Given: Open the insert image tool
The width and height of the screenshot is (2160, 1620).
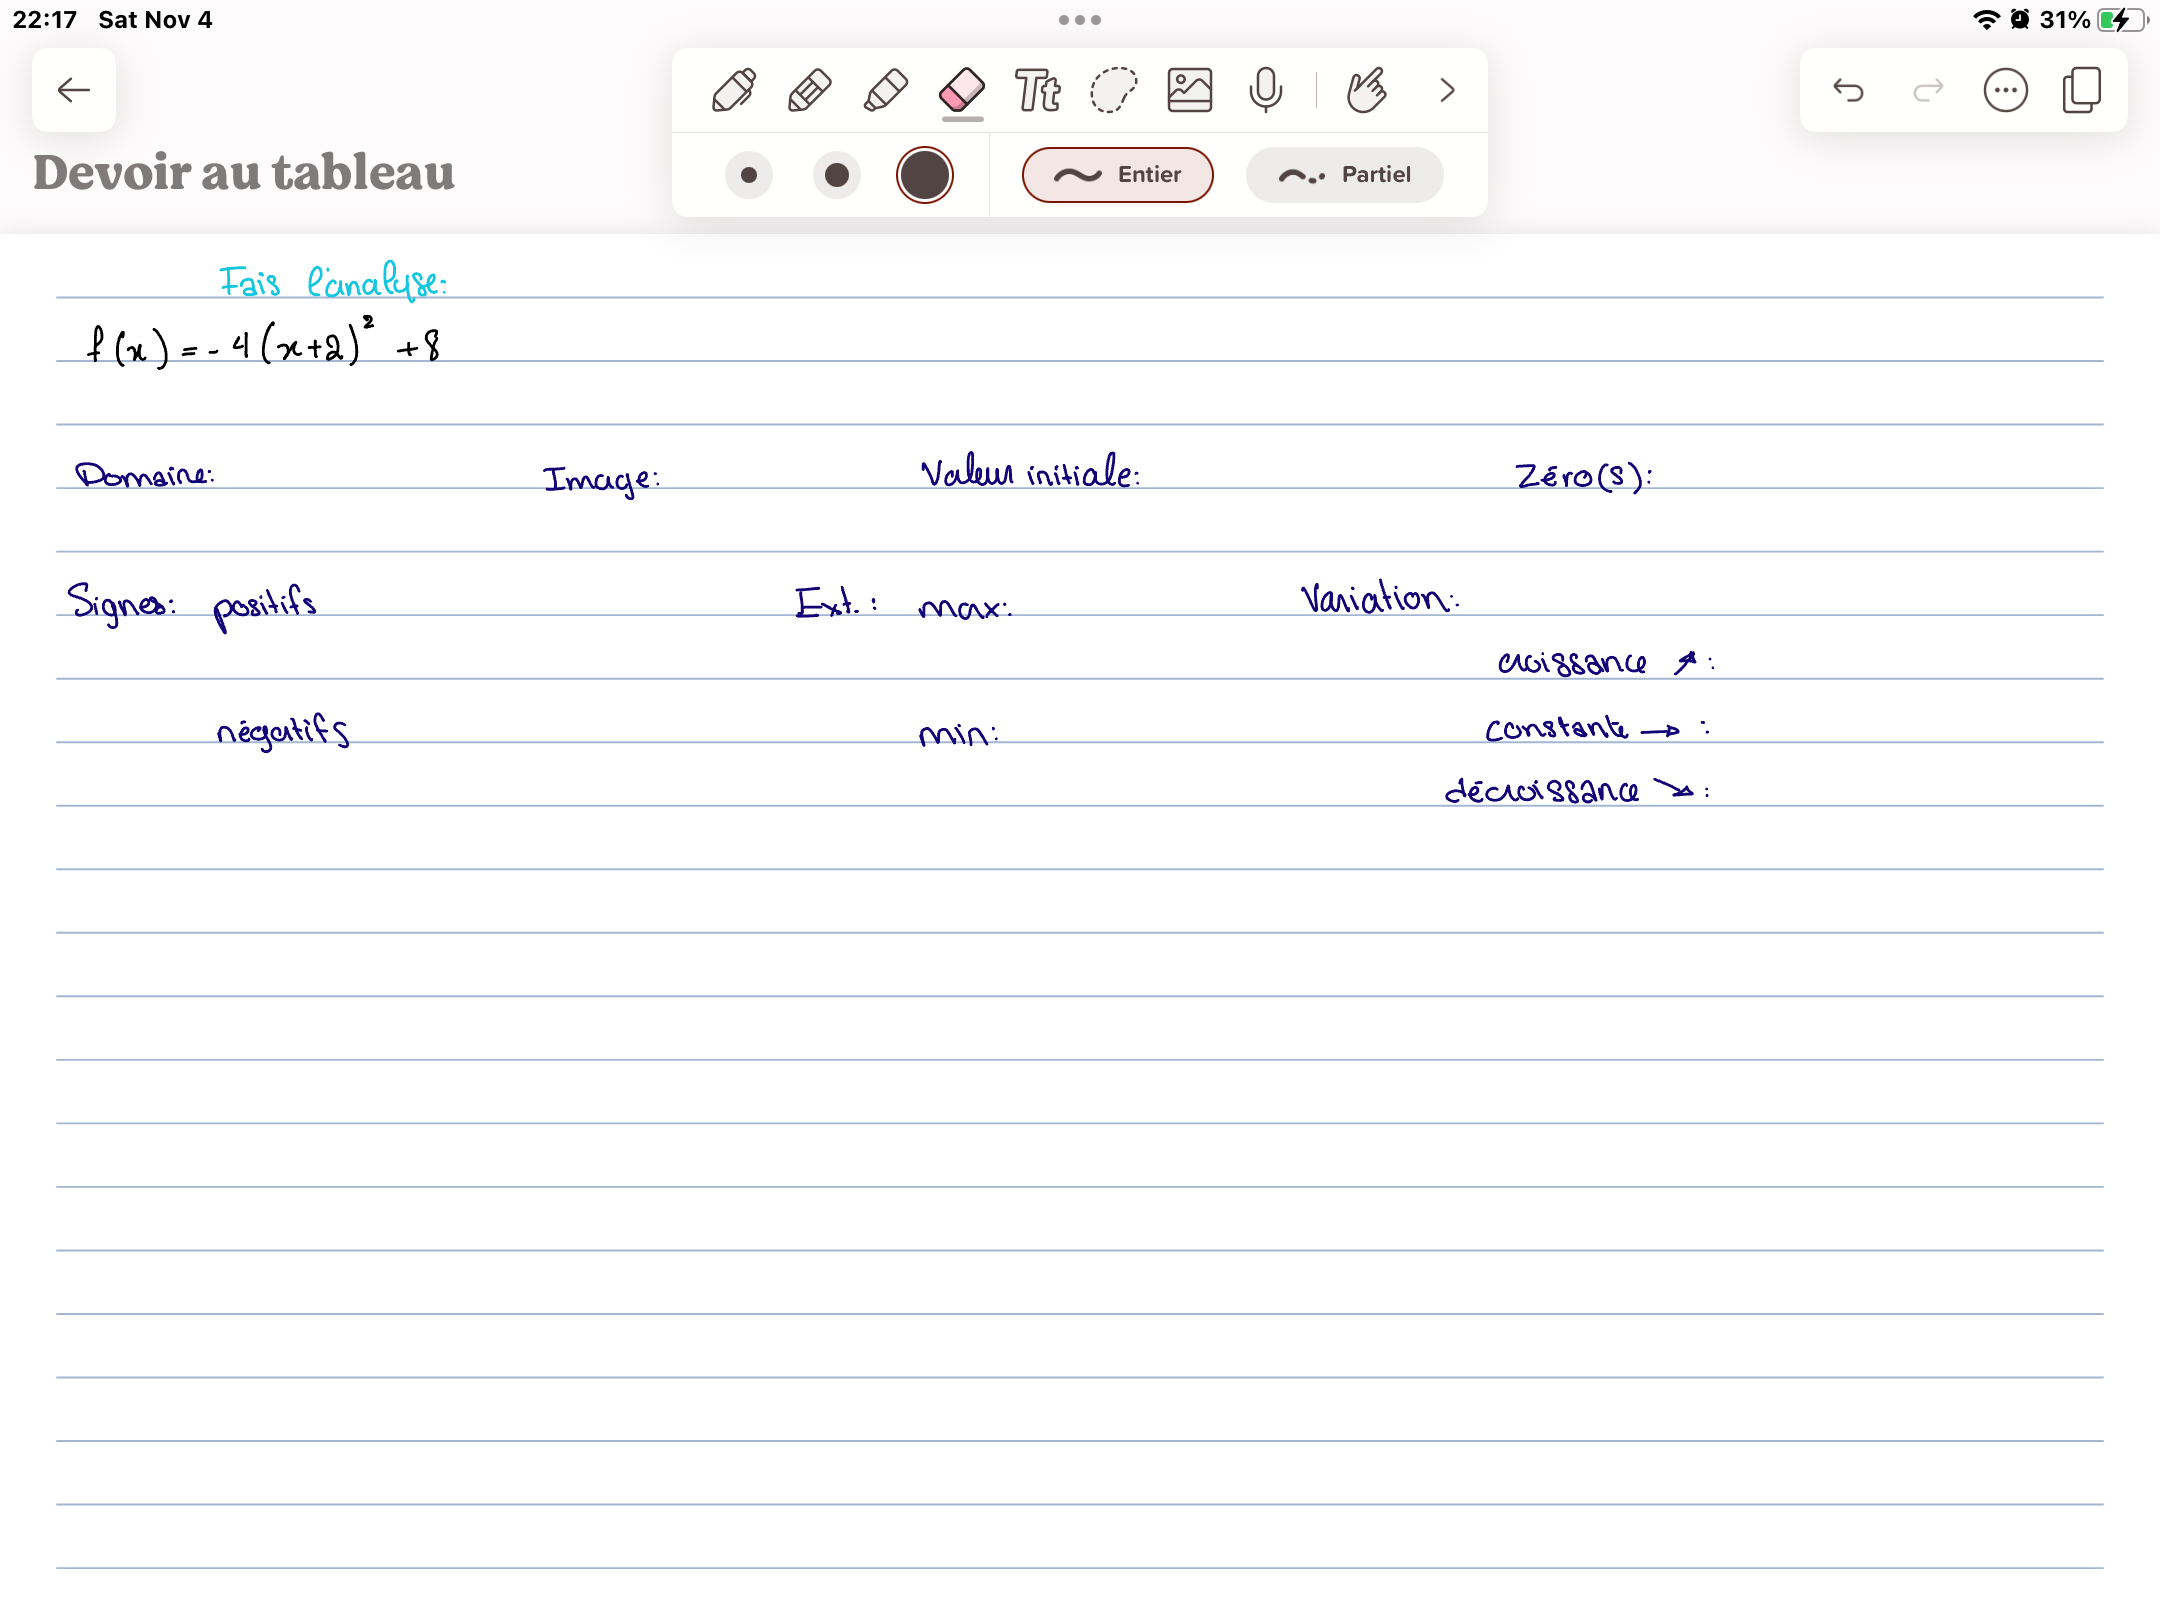Looking at the screenshot, I should coord(1190,91).
